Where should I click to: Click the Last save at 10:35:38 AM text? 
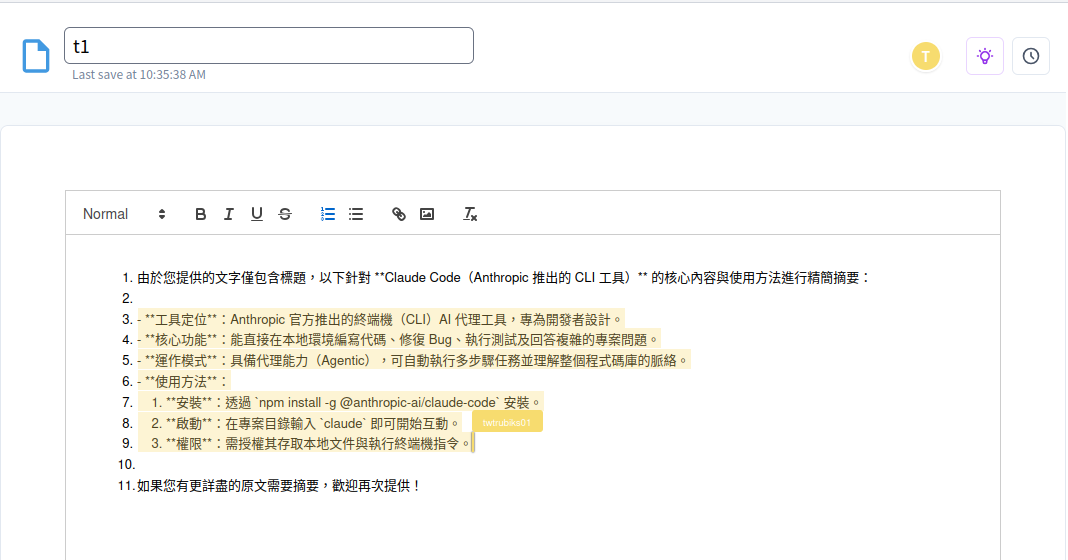(139, 74)
